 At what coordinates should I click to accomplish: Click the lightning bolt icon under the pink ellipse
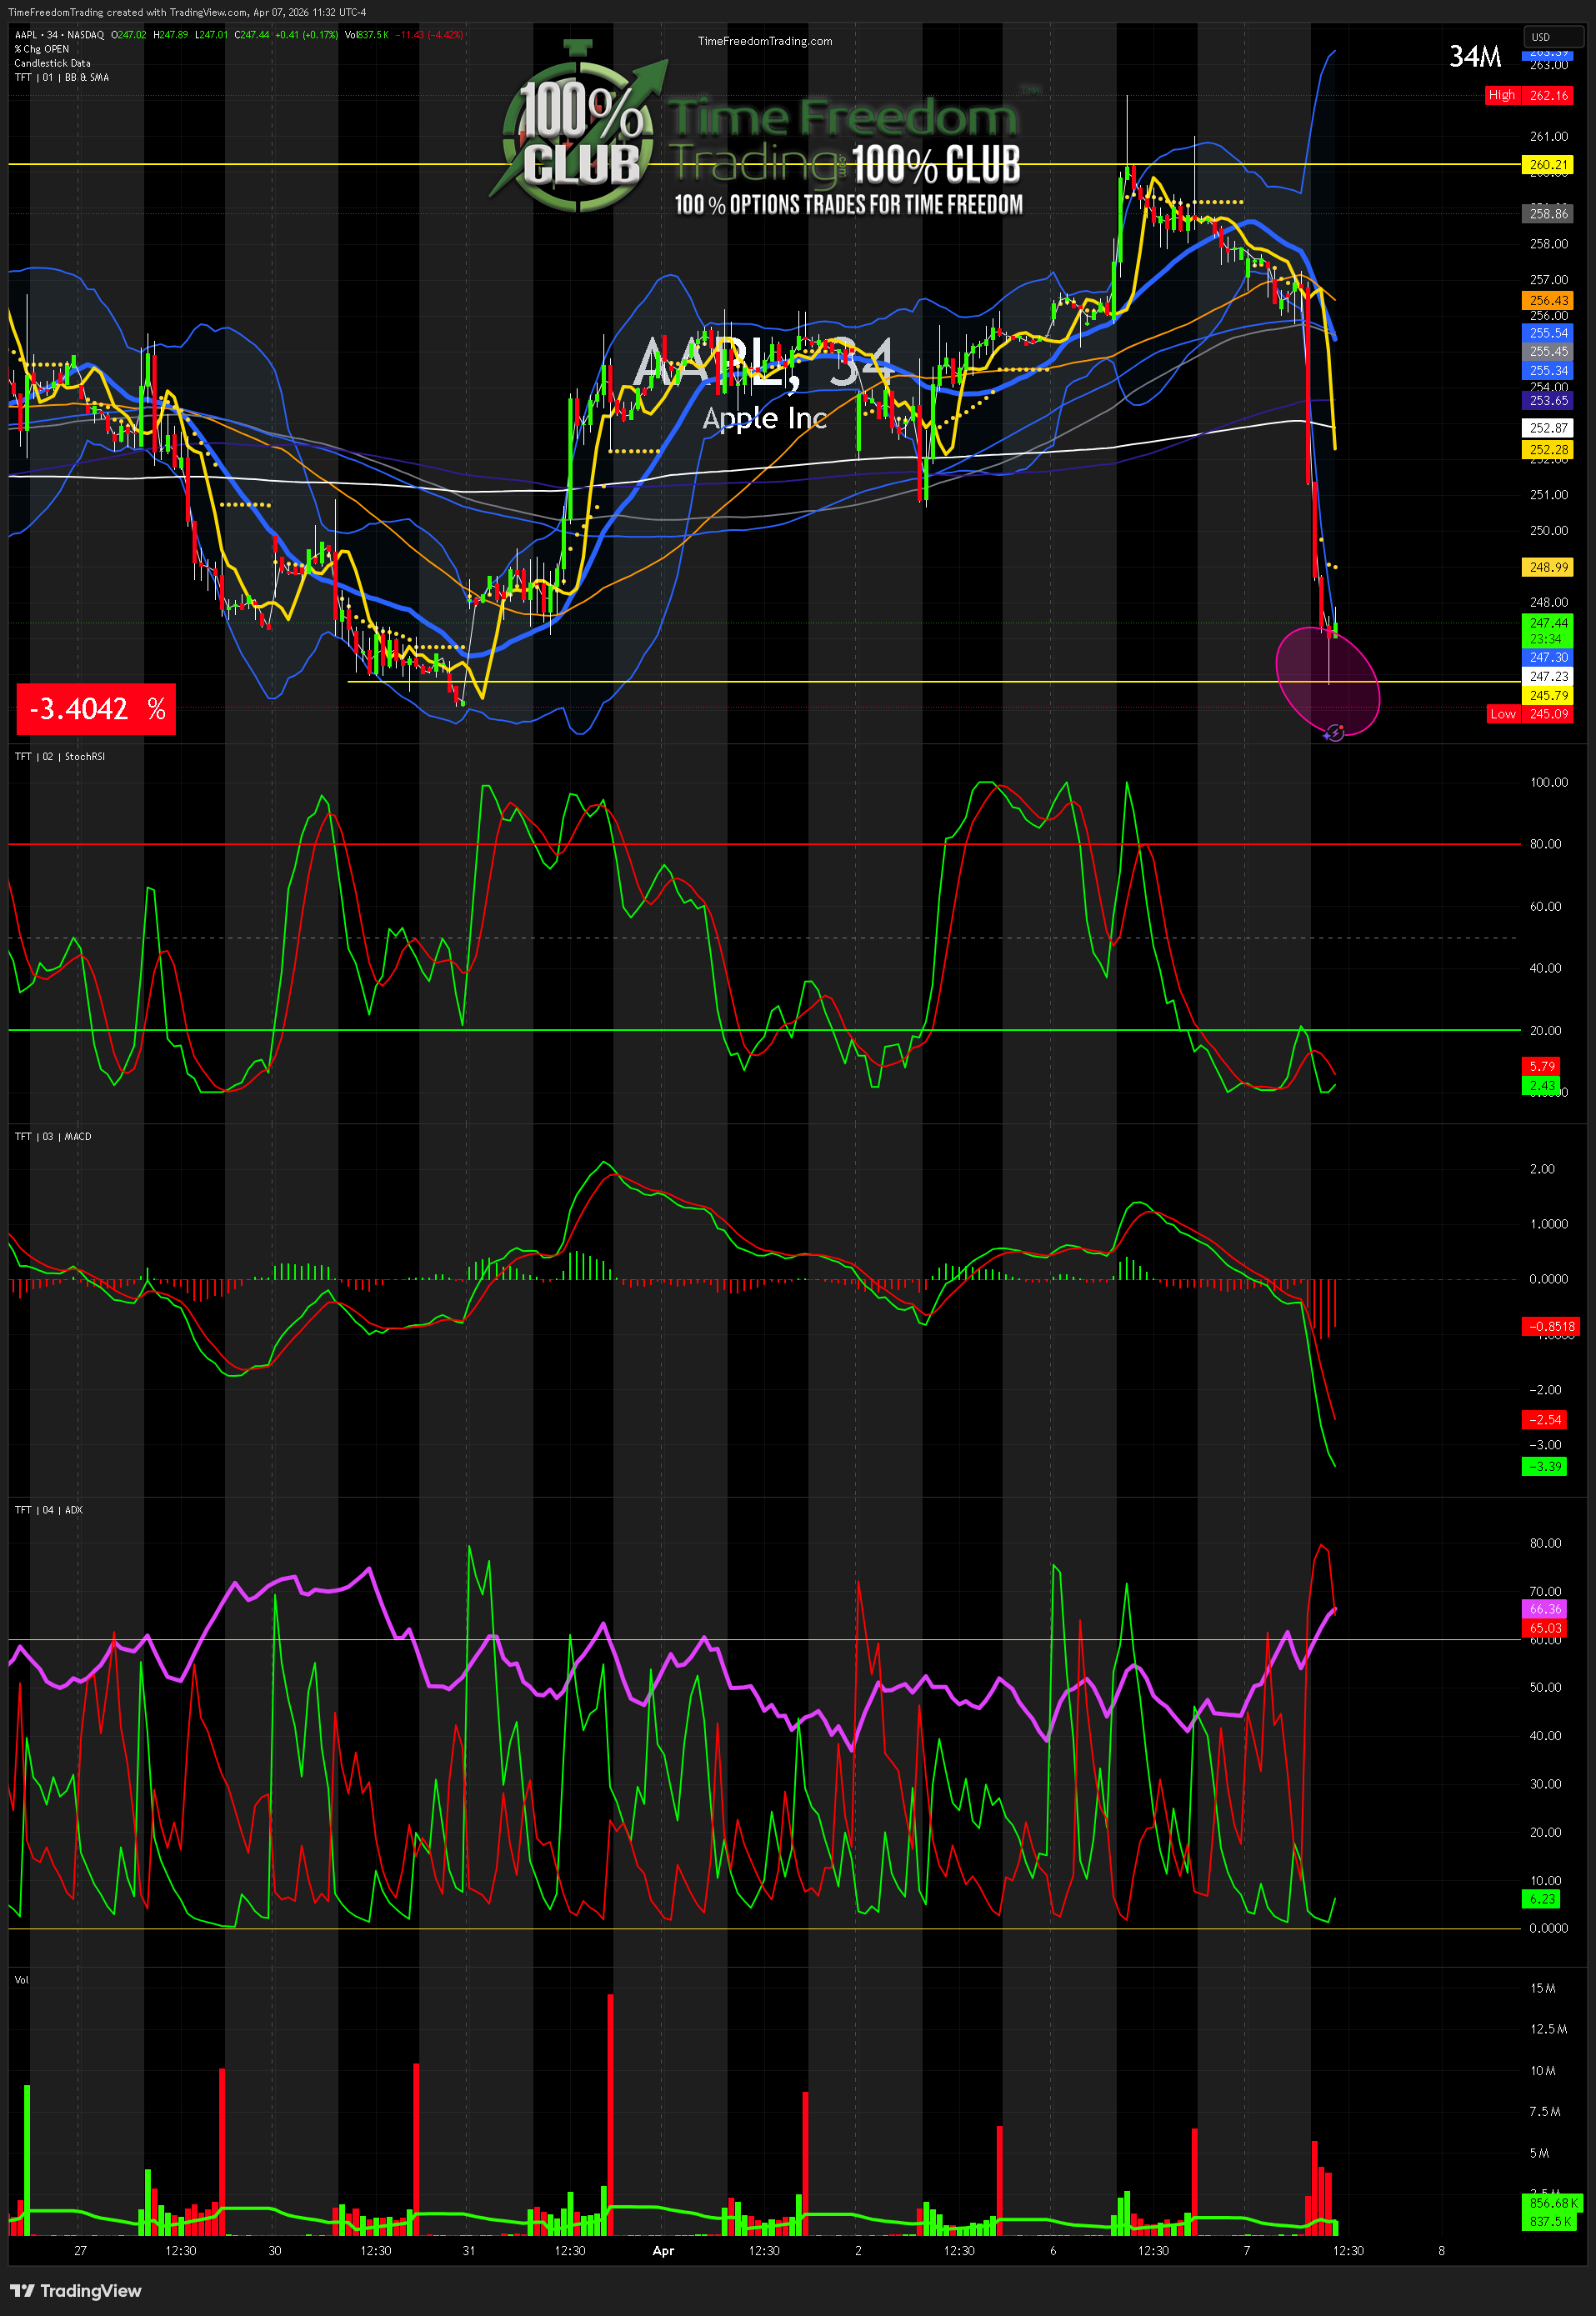tap(1334, 733)
